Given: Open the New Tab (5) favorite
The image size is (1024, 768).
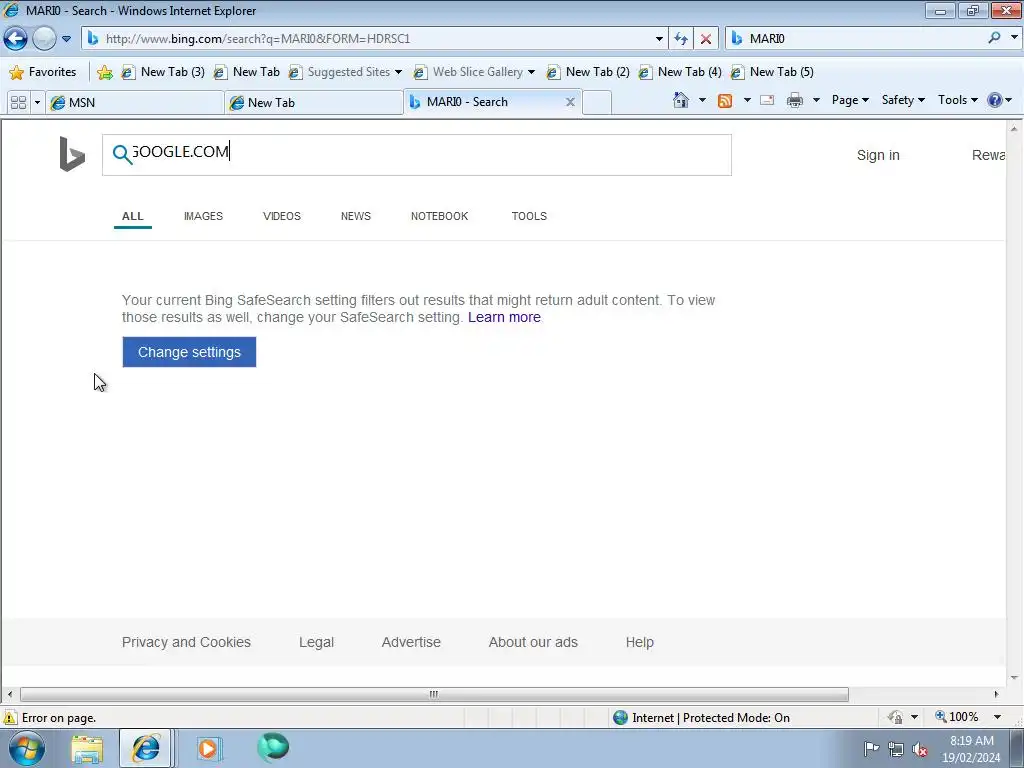Looking at the screenshot, I should tap(773, 72).
